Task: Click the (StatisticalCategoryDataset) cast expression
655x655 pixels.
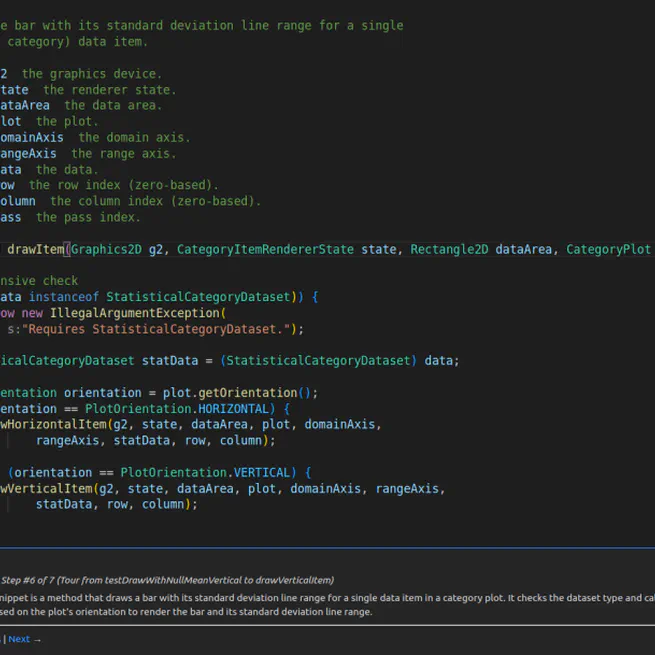Action: pos(318,361)
